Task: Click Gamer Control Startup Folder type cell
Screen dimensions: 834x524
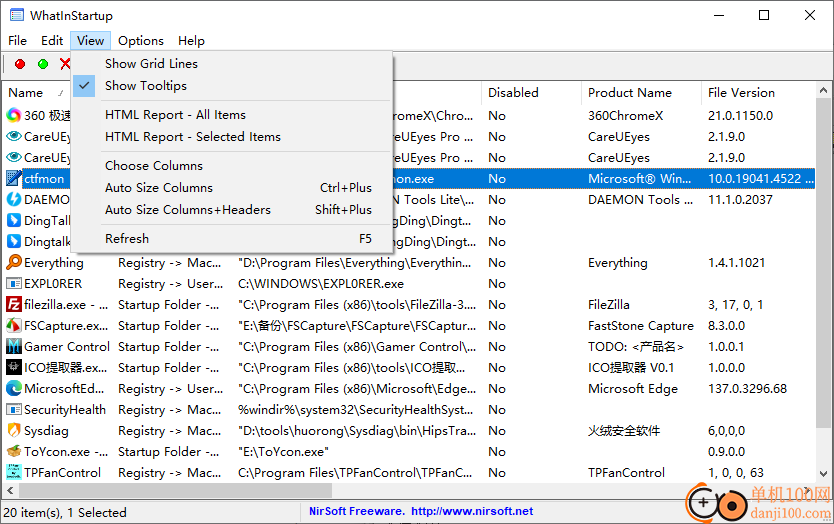Action: click(x=168, y=346)
